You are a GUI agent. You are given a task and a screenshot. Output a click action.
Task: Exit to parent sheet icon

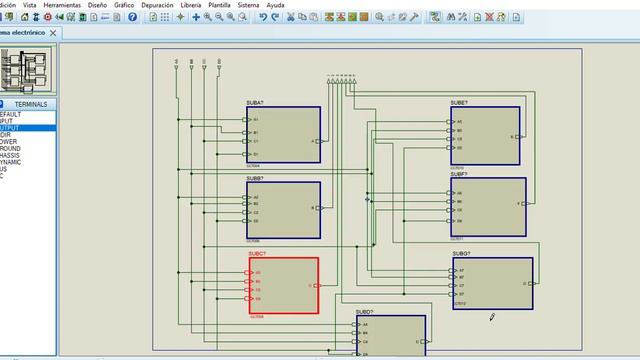[x=501, y=17]
